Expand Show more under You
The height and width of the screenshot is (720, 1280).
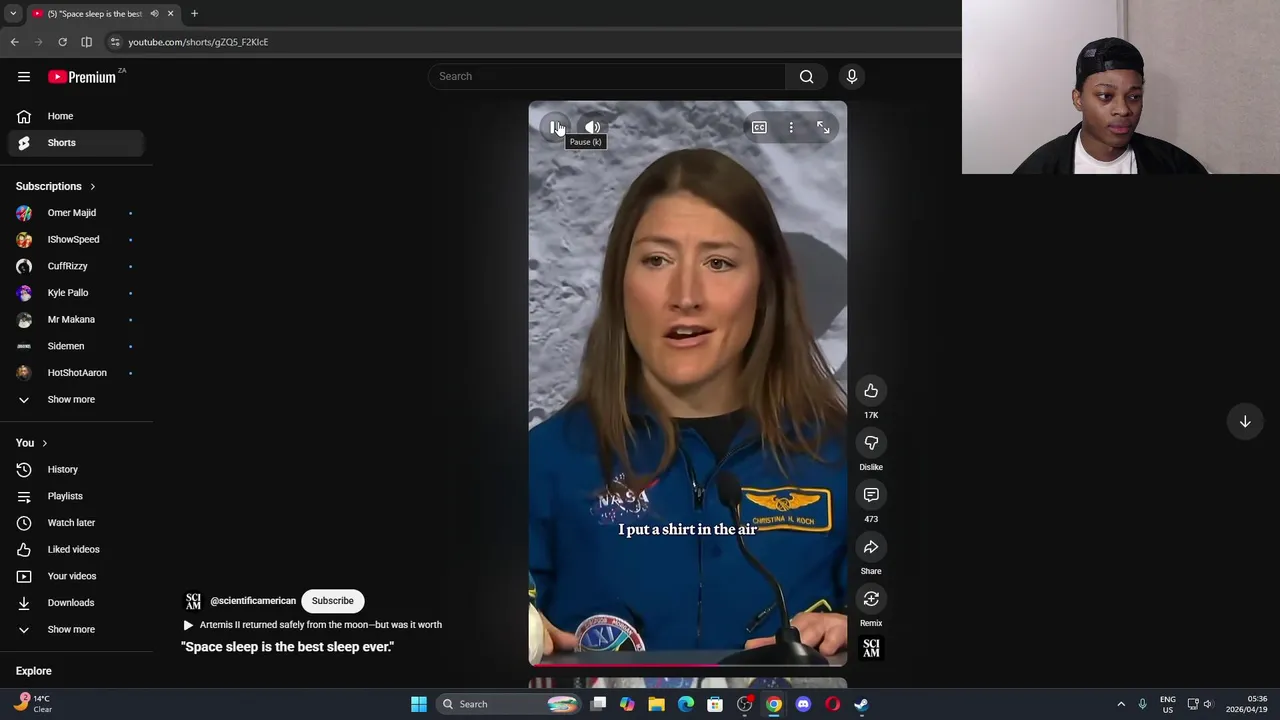[76, 630]
